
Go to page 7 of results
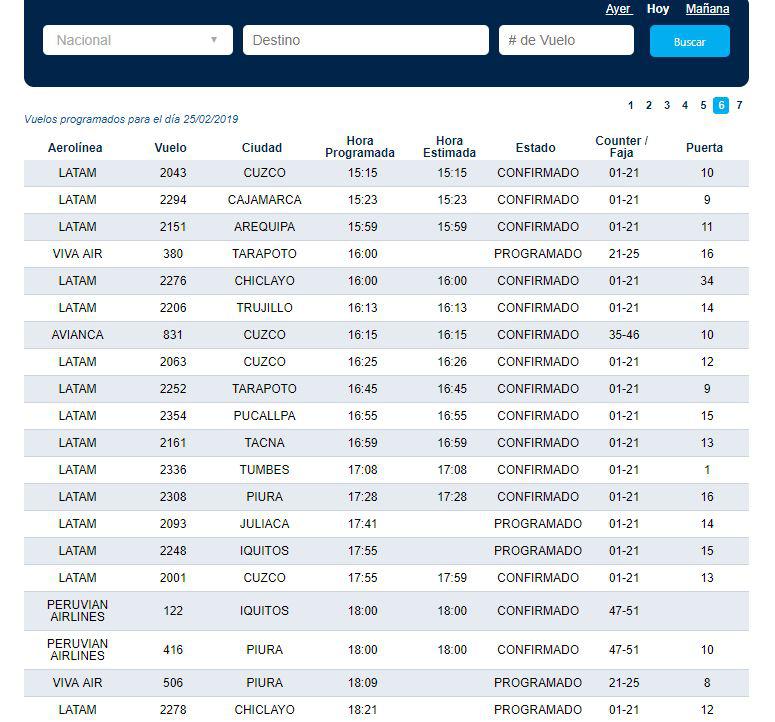(x=739, y=105)
